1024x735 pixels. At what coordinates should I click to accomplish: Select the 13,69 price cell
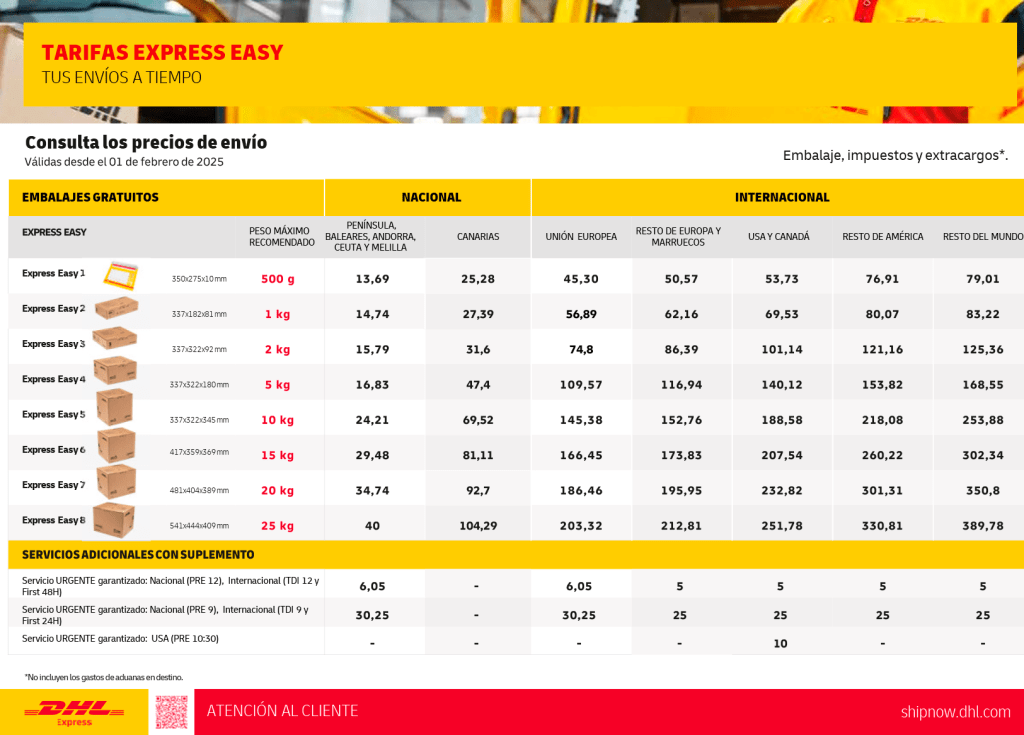click(x=372, y=279)
